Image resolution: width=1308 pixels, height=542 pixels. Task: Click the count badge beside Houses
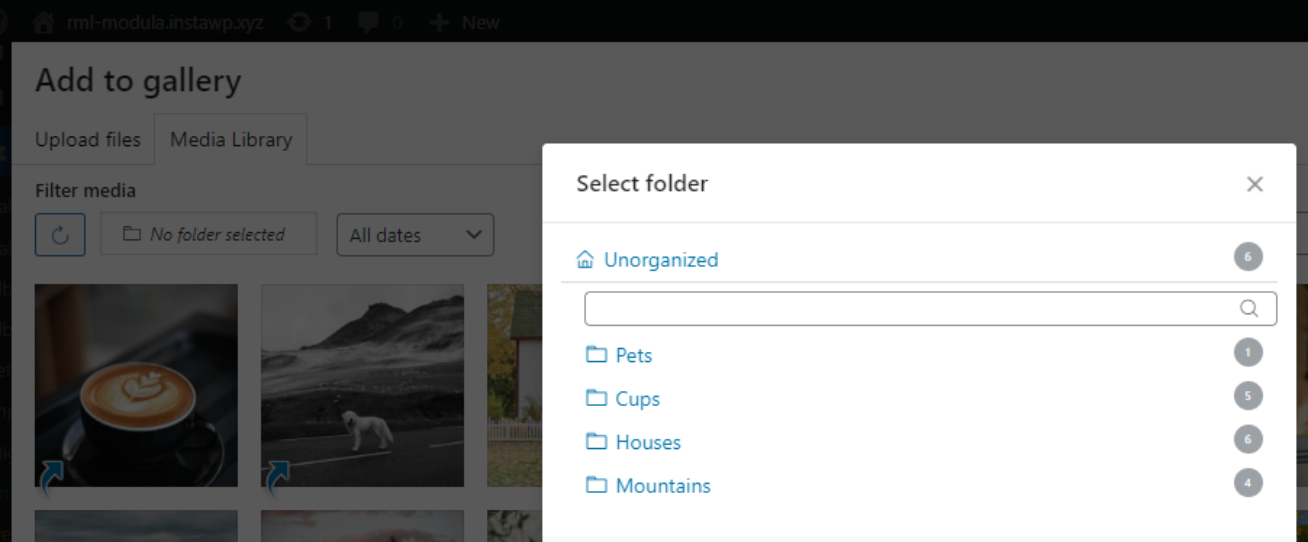(1248, 439)
